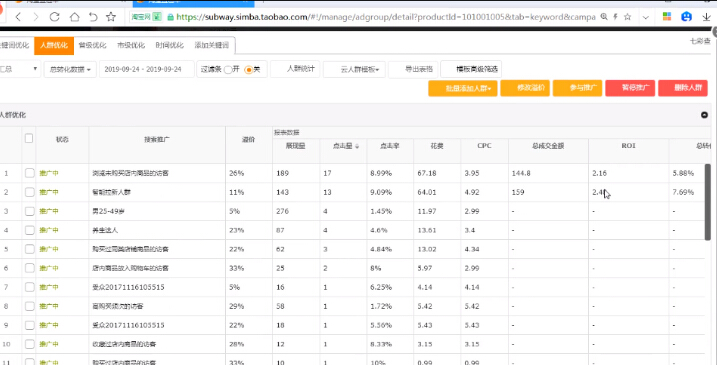Image resolution: width=717 pixels, height=365 pixels.
Task: Go back with the browser back arrow
Action: [18, 17]
